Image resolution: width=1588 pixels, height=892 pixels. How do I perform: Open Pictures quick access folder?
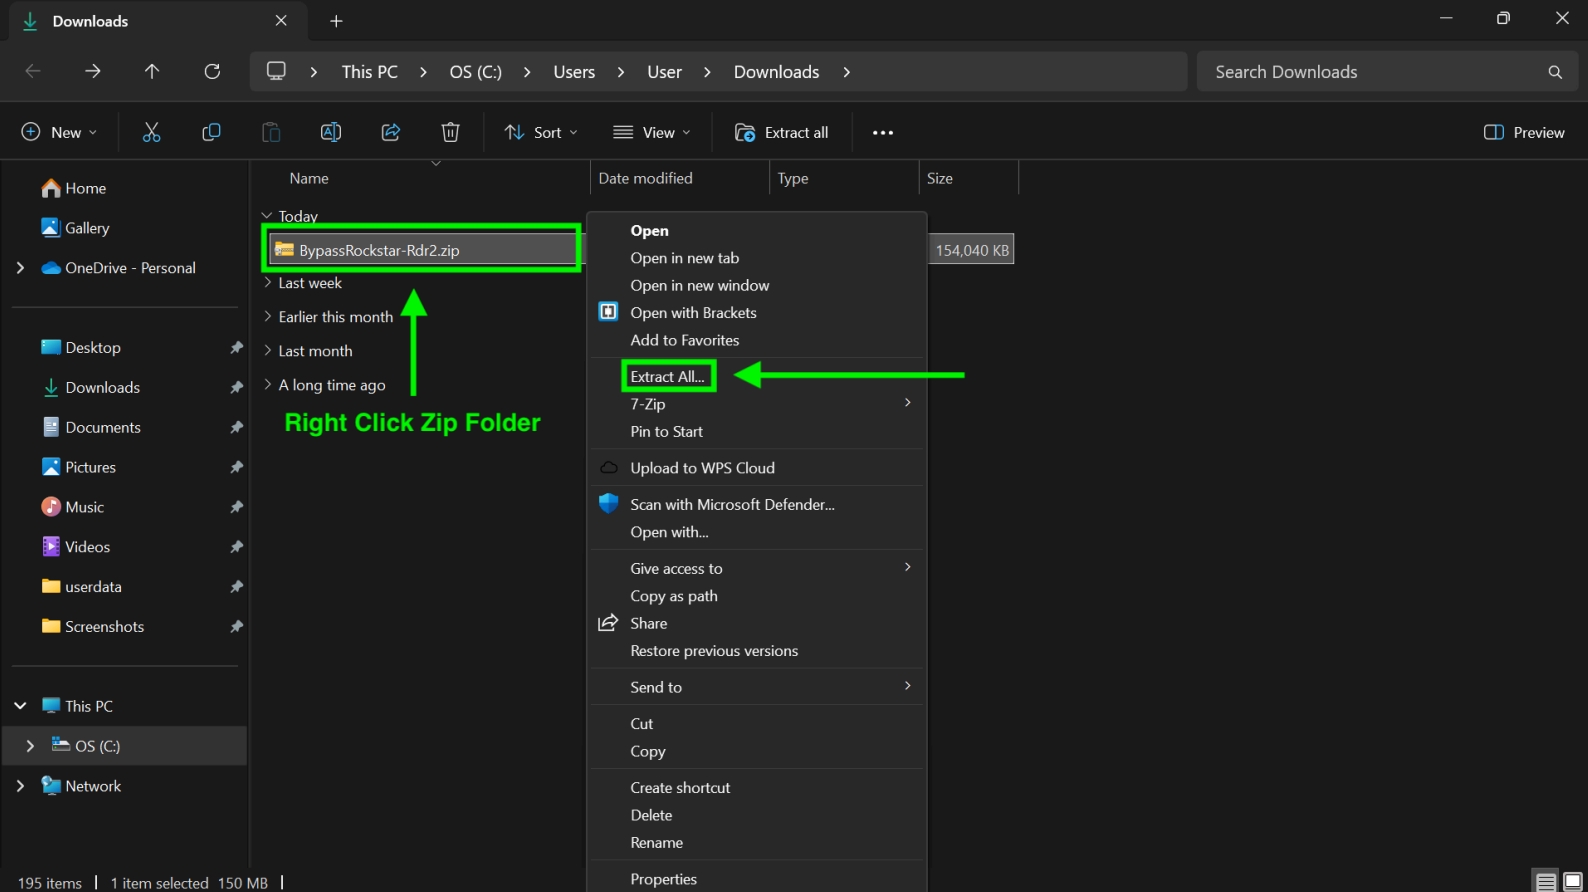(x=79, y=467)
